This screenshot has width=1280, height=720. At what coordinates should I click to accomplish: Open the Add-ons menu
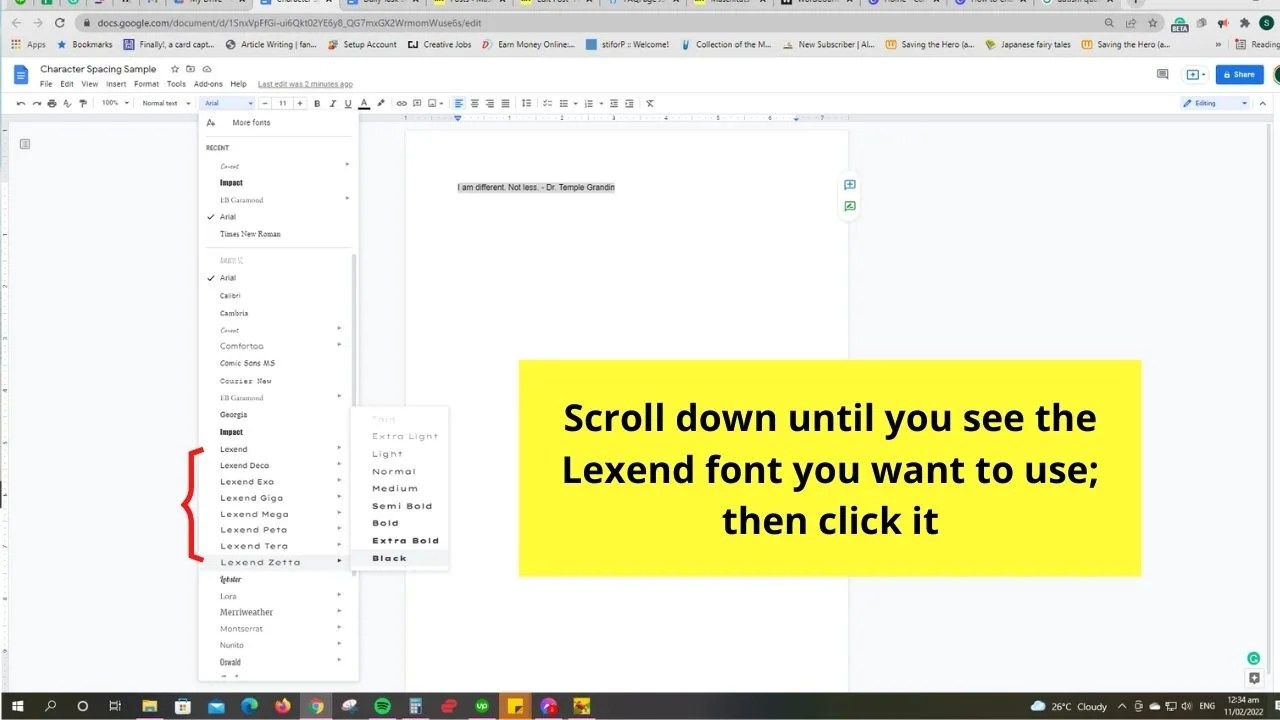(x=208, y=84)
